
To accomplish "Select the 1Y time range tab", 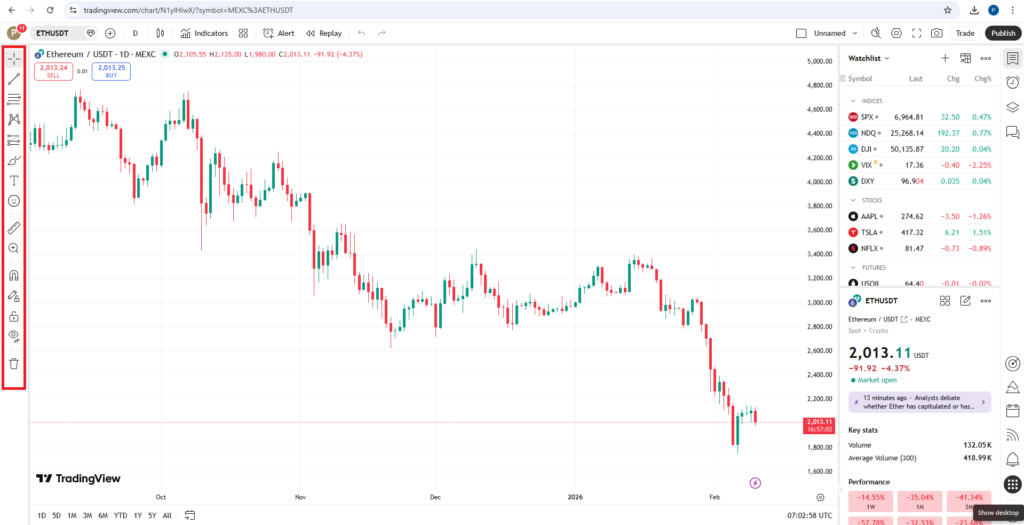I will coord(137,515).
